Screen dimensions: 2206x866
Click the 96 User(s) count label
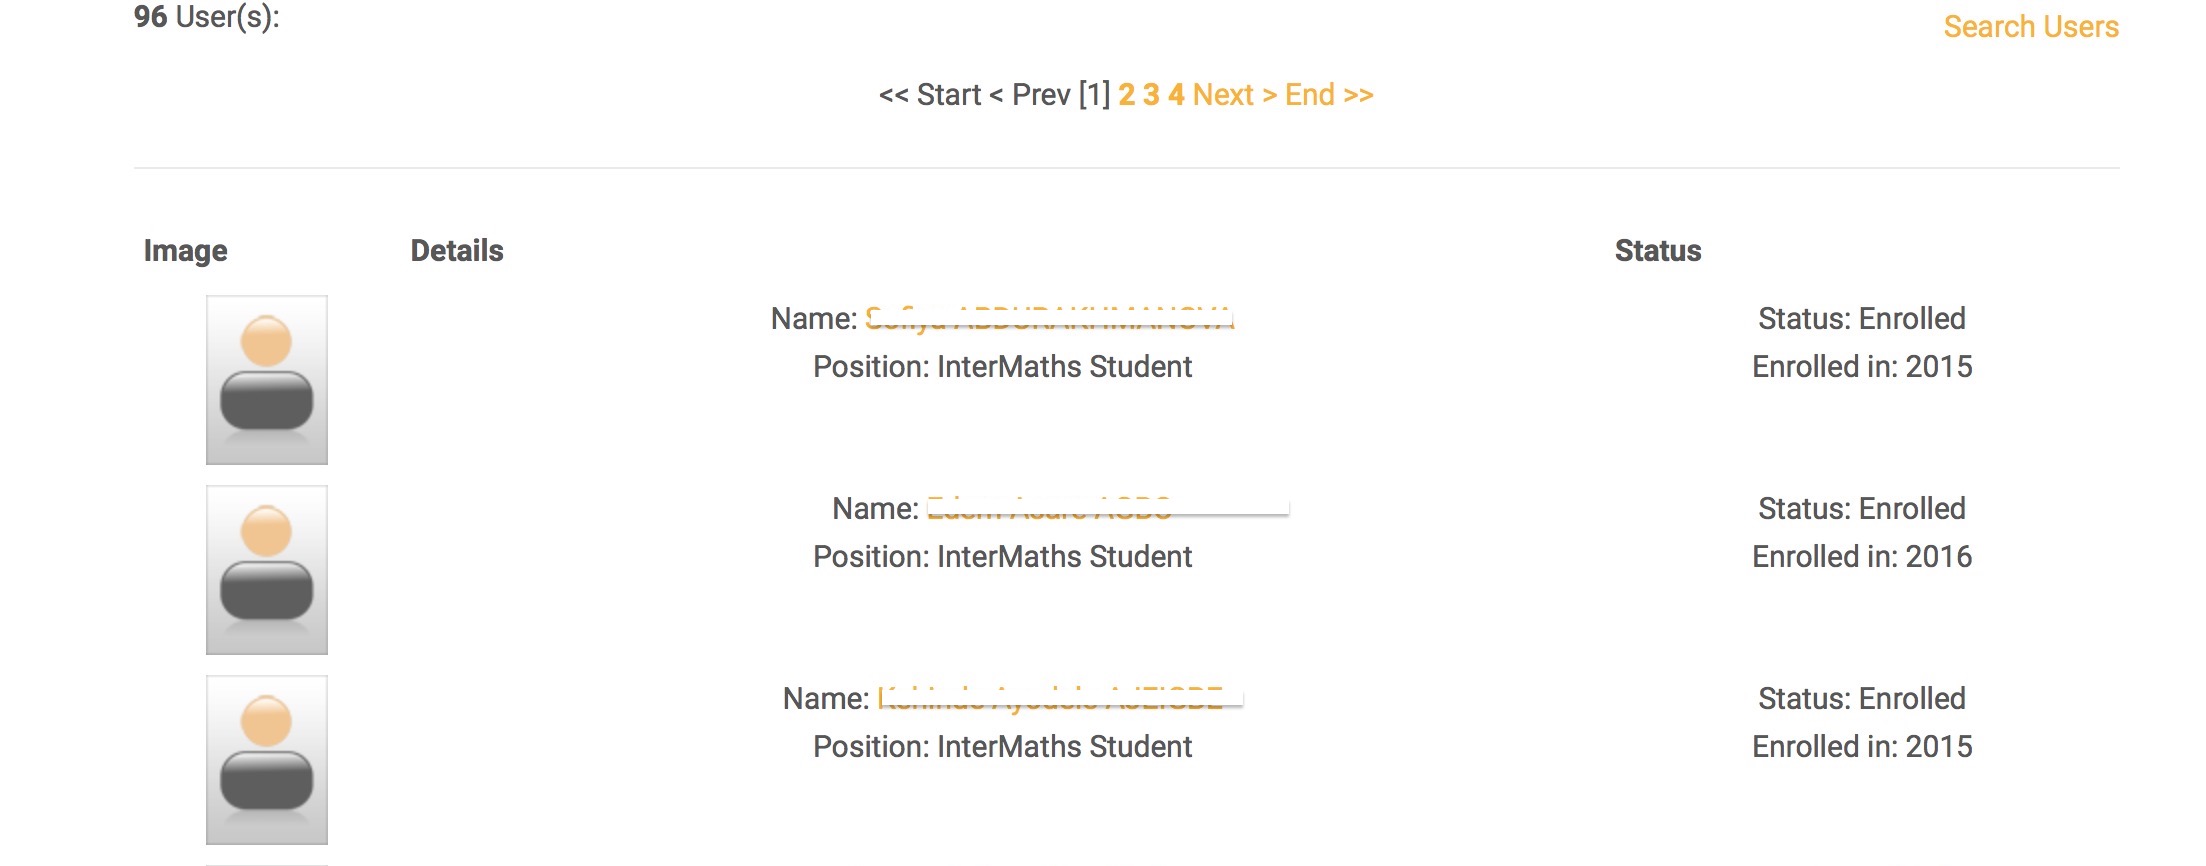click(206, 17)
